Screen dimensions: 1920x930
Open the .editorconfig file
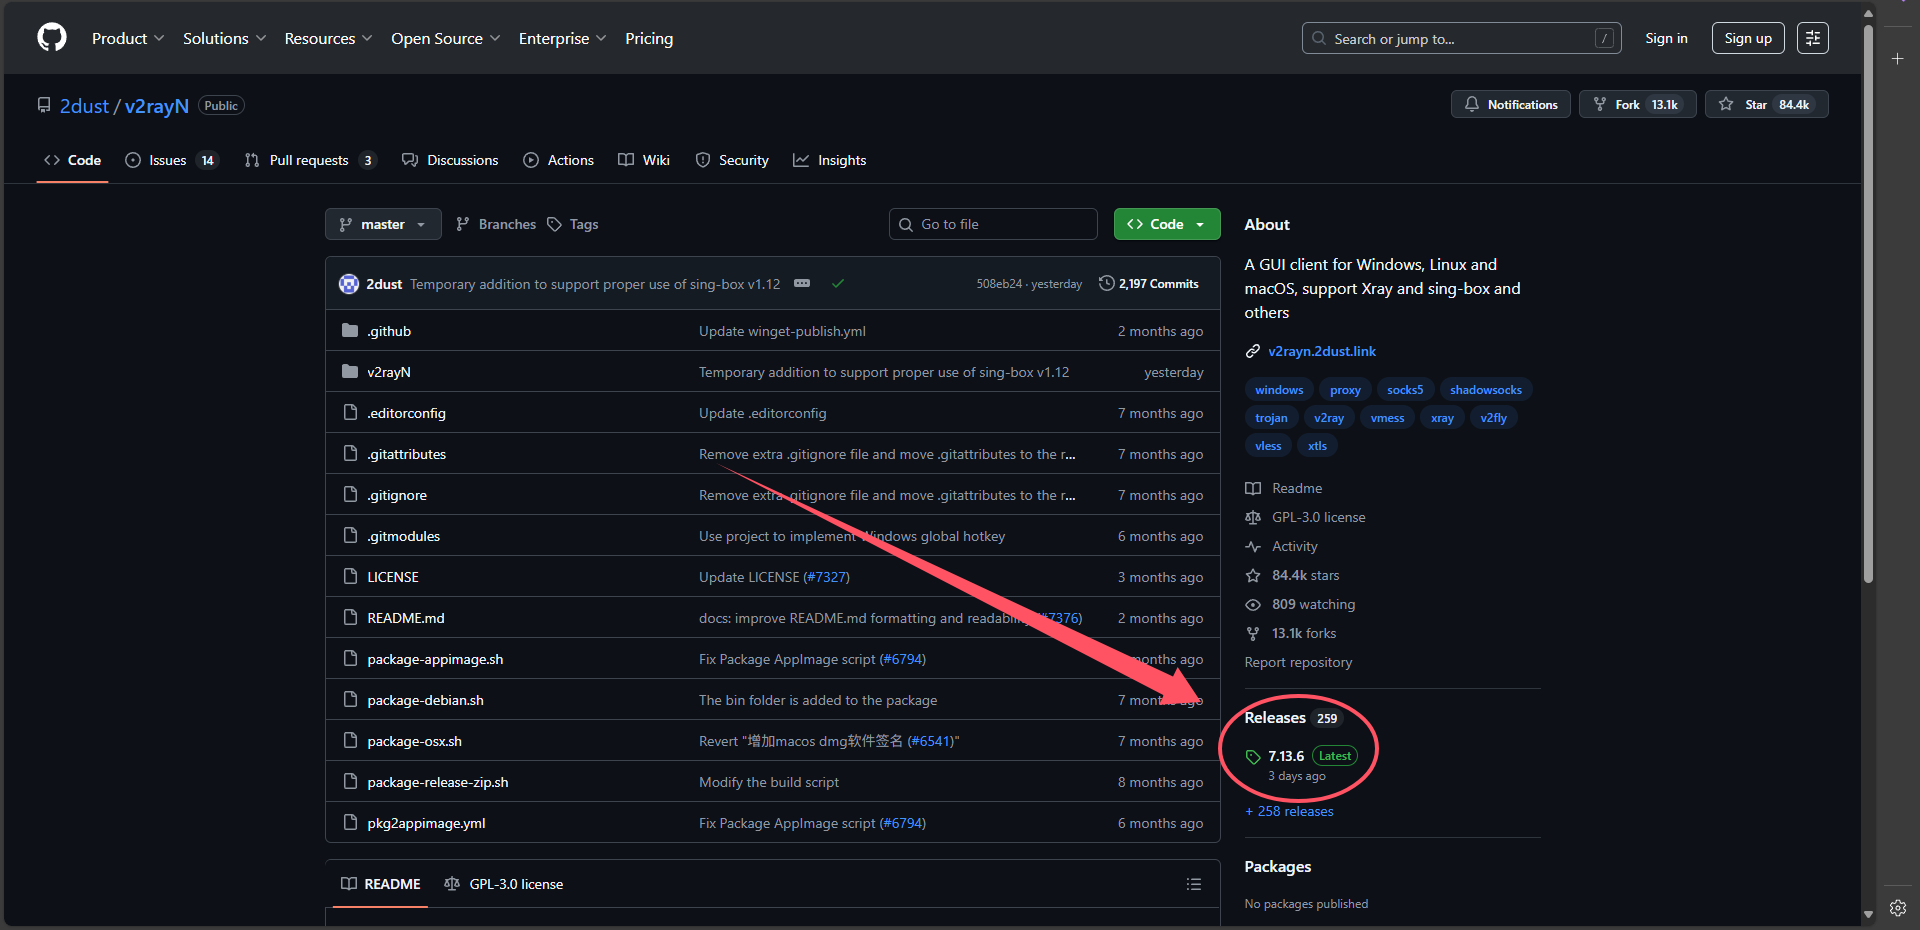[406, 413]
